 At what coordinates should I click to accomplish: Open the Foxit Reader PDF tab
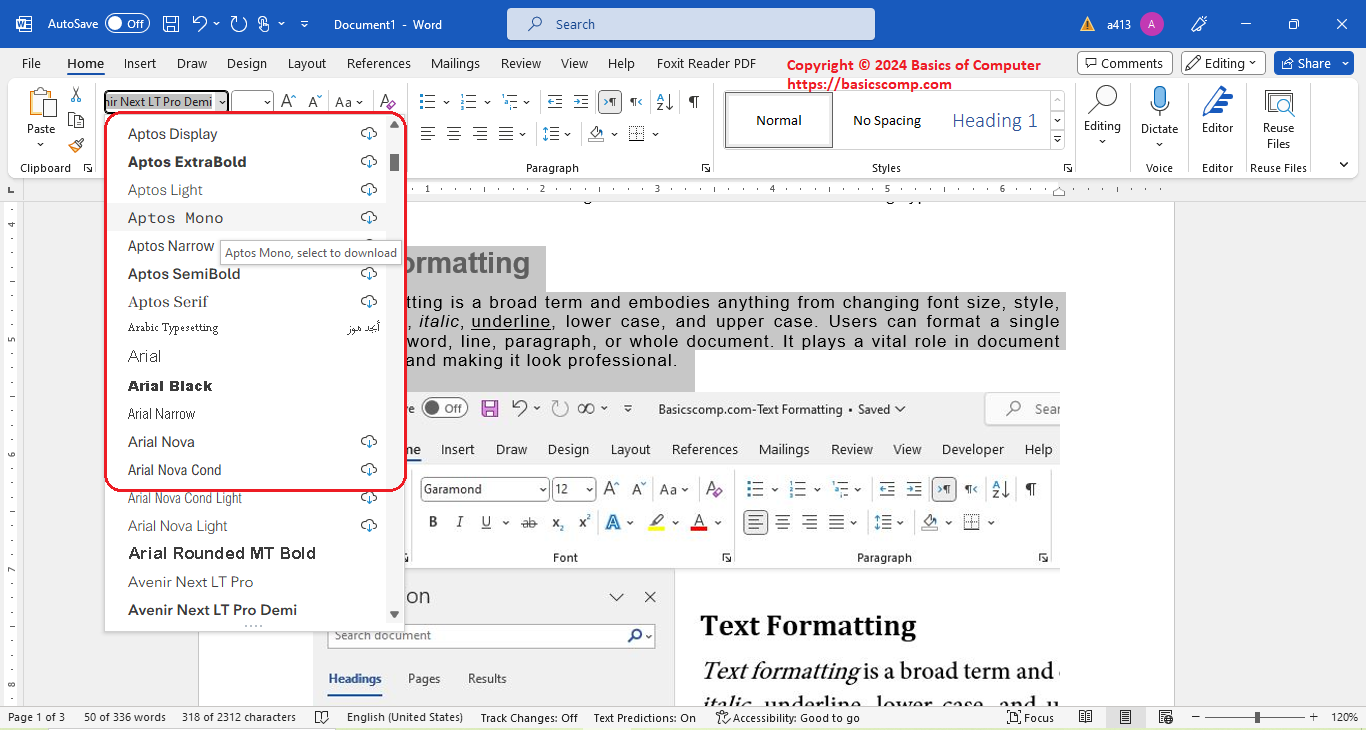(706, 63)
